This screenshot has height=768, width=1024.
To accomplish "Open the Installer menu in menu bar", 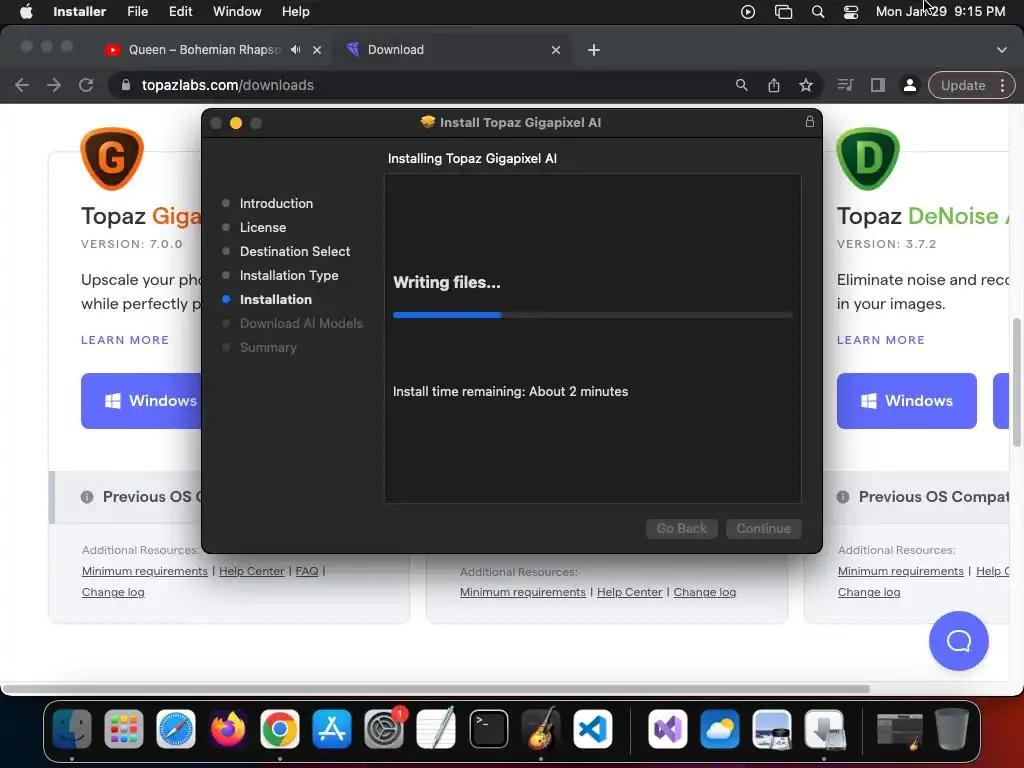I will (x=79, y=12).
